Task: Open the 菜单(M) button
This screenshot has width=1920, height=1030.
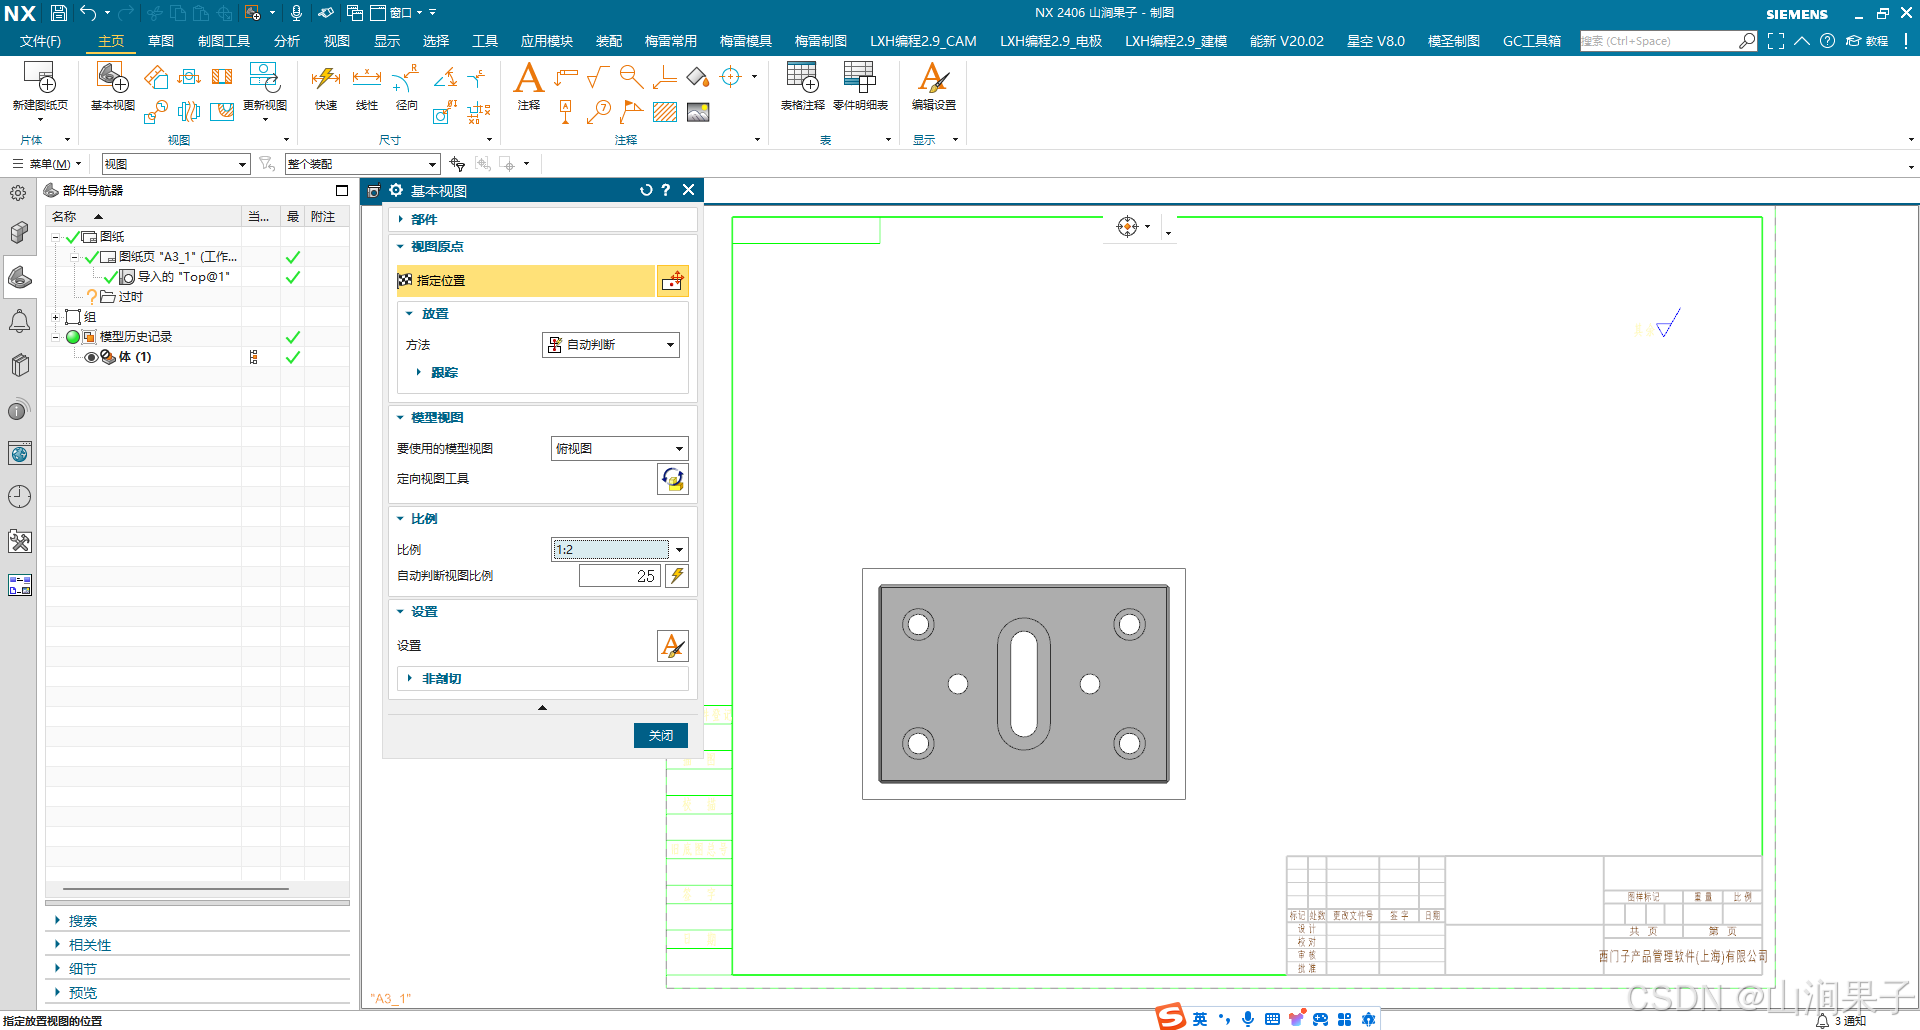Action: pos(48,164)
